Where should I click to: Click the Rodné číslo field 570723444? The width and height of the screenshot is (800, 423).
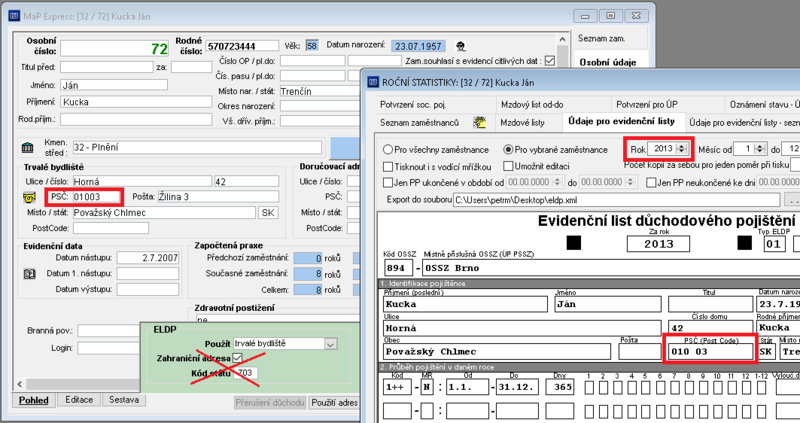click(x=242, y=46)
